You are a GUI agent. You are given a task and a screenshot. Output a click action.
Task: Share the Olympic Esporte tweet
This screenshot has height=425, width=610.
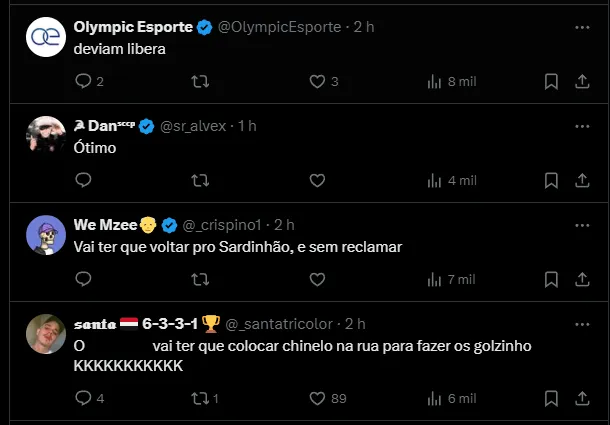point(582,82)
